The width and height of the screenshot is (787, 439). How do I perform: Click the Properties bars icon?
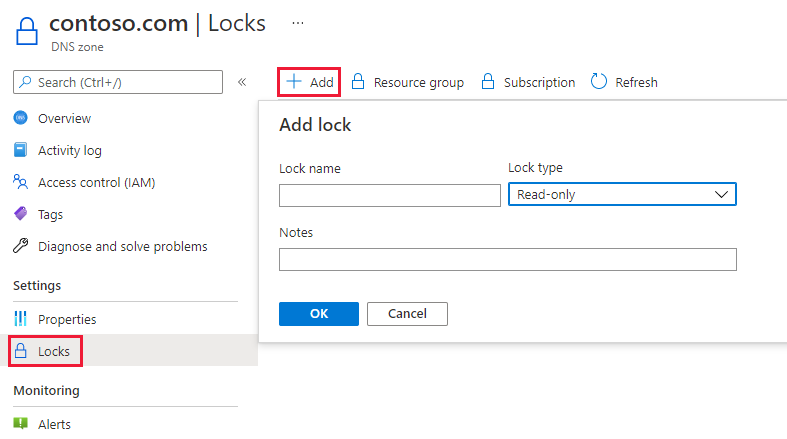click(x=20, y=319)
